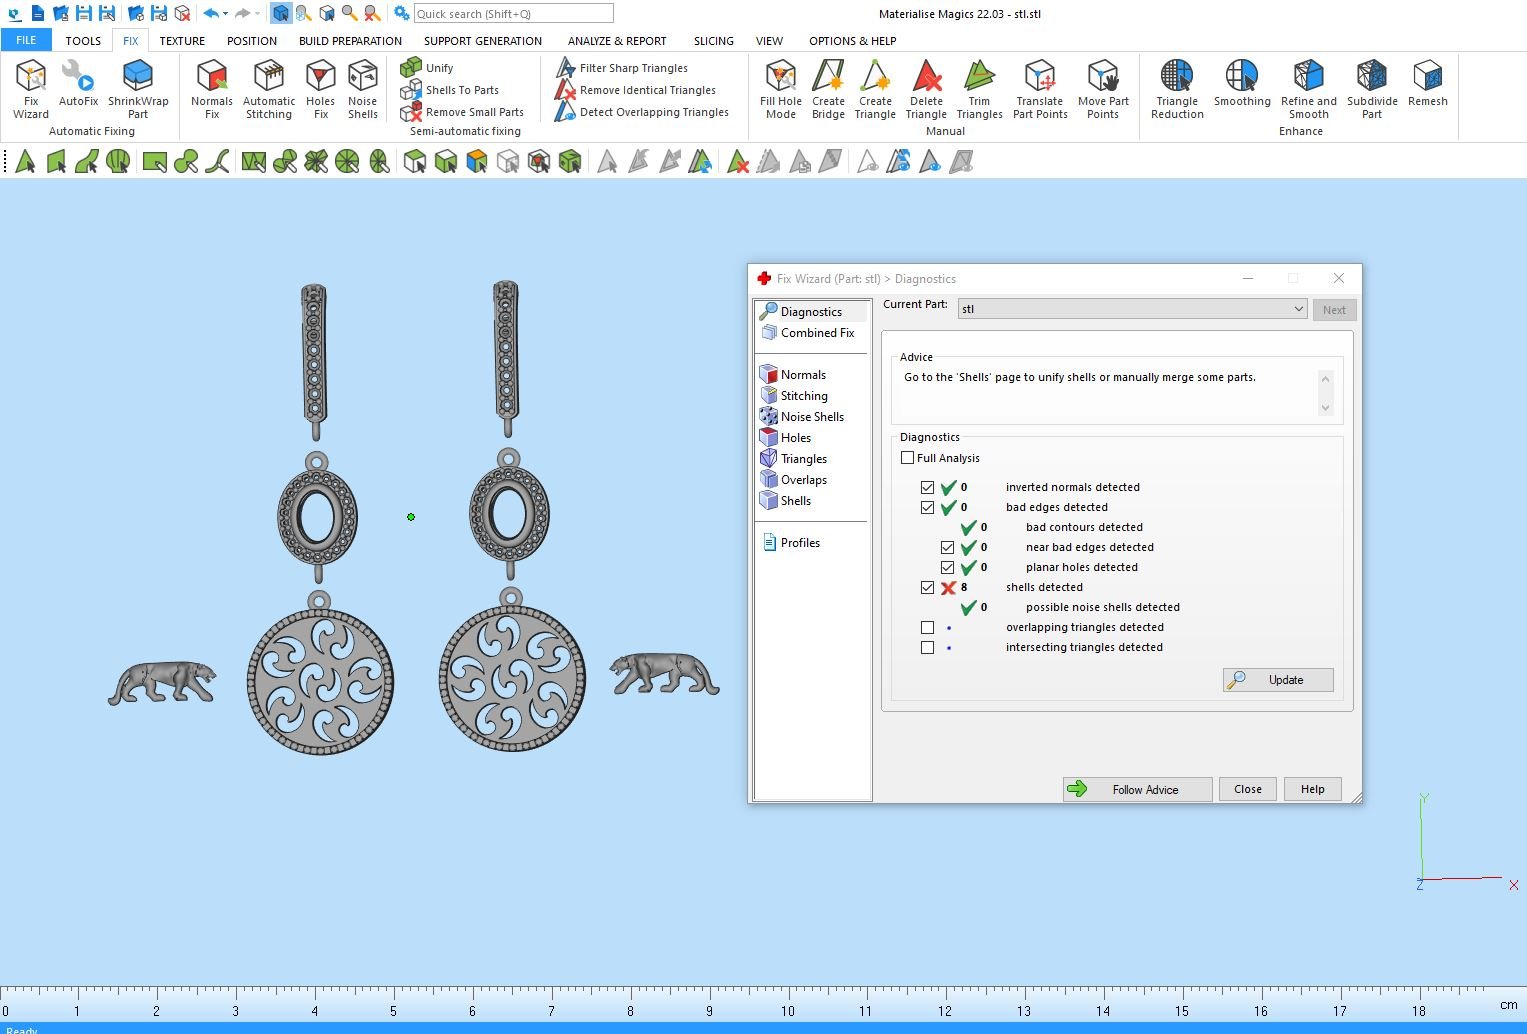Click the Quick search input field

513,14
